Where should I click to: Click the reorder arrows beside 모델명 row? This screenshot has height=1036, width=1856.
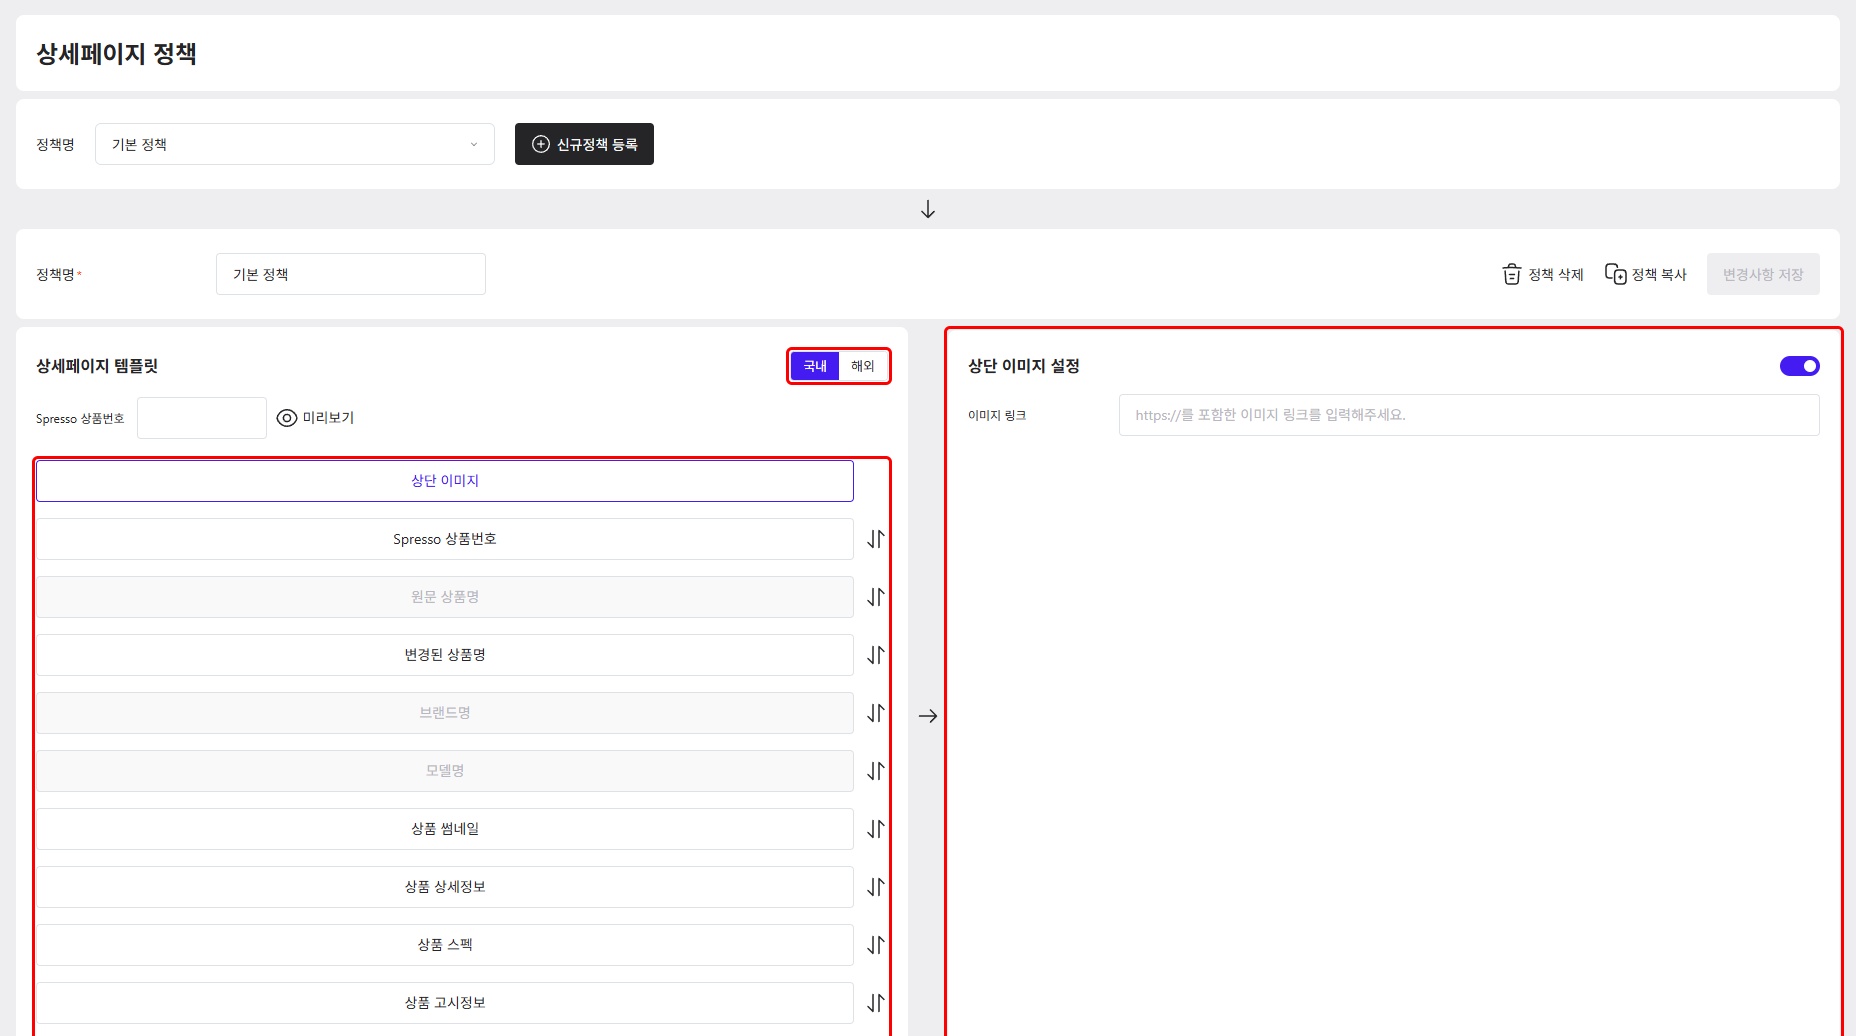coord(876,771)
